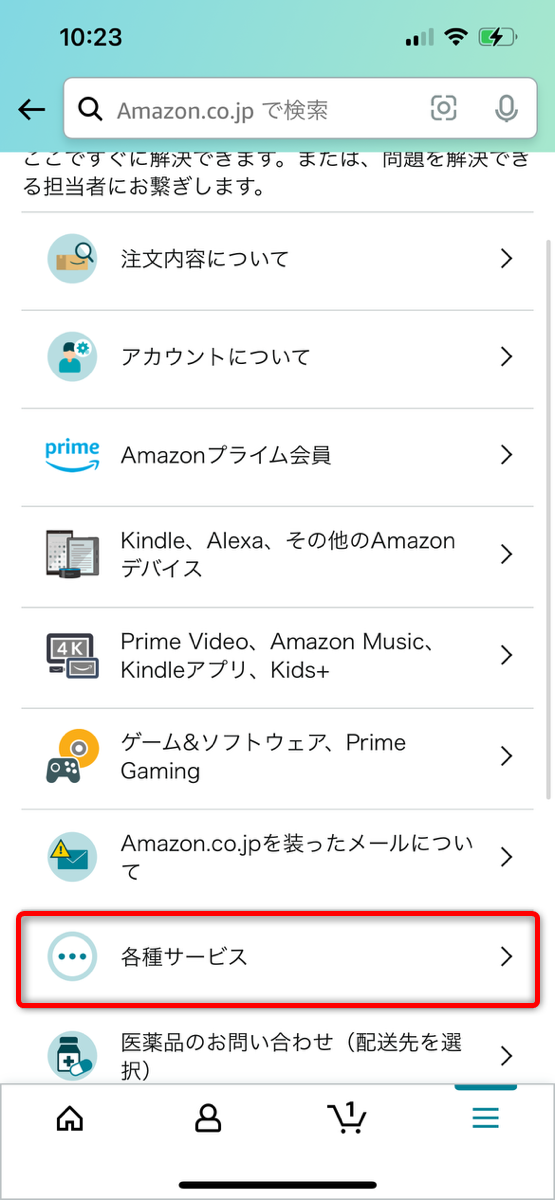
Task: Open Kindle、Alexa、その他のAmazonデバイス item
Action: pos(277,555)
